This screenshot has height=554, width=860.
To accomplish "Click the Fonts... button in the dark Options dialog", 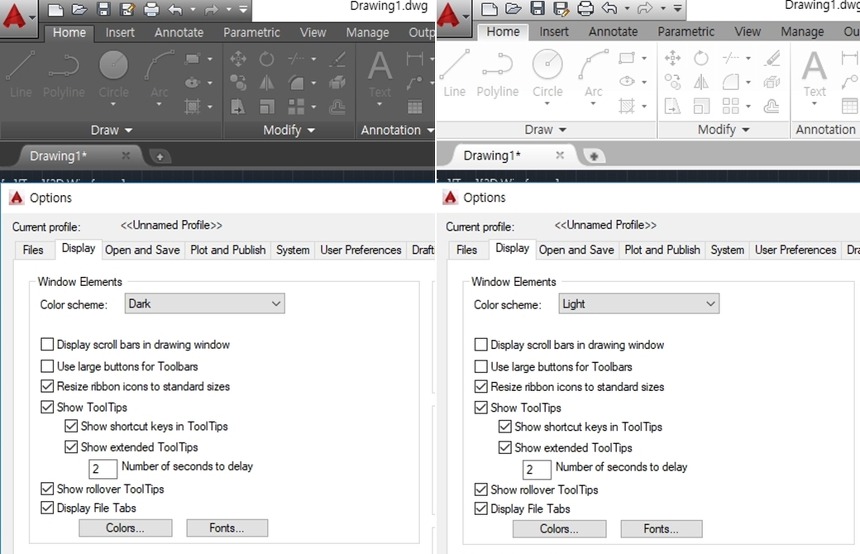I will click(227, 528).
